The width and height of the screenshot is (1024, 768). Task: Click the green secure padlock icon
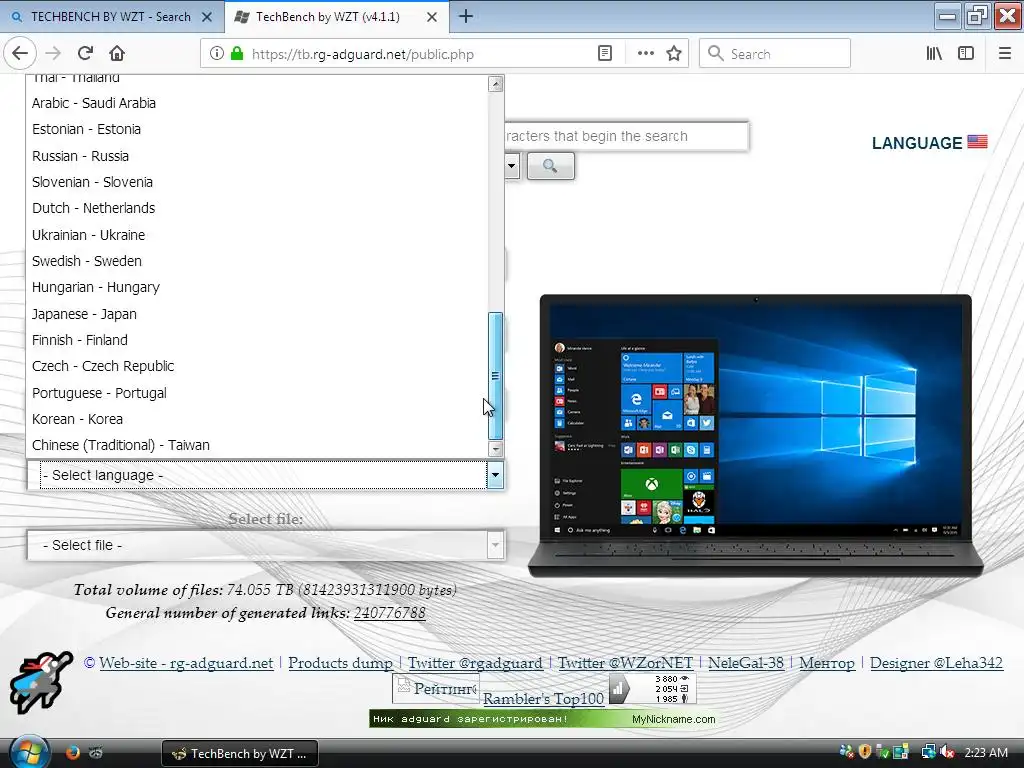(237, 54)
